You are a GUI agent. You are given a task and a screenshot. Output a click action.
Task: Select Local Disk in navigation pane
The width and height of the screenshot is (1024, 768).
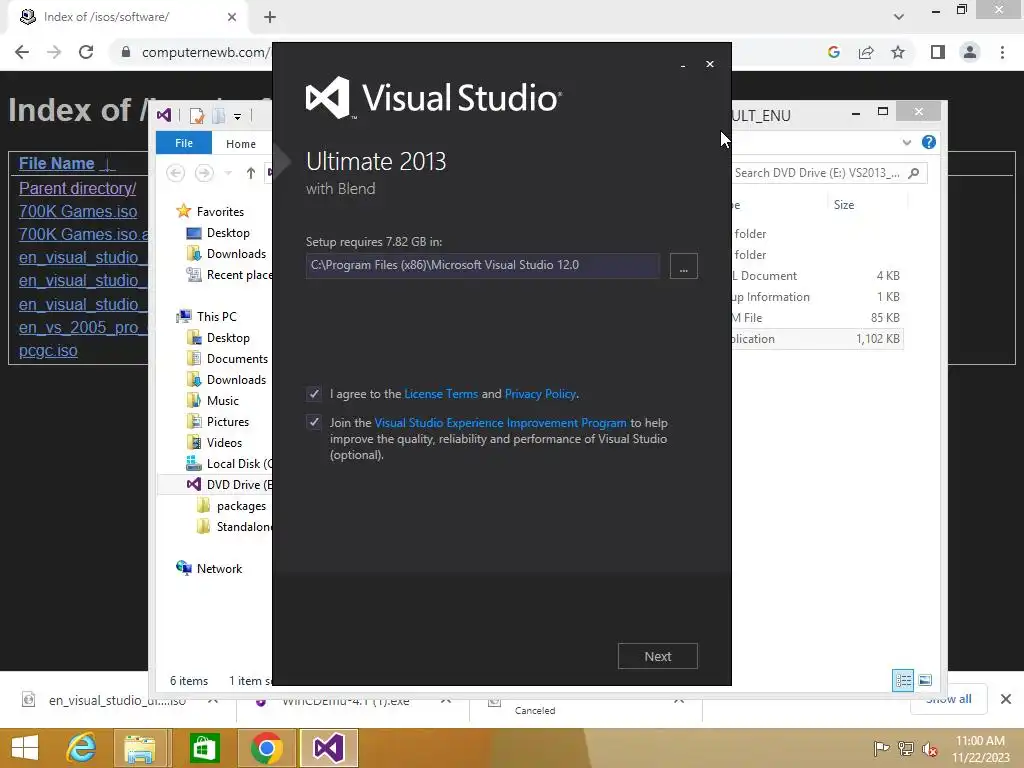[229, 464]
